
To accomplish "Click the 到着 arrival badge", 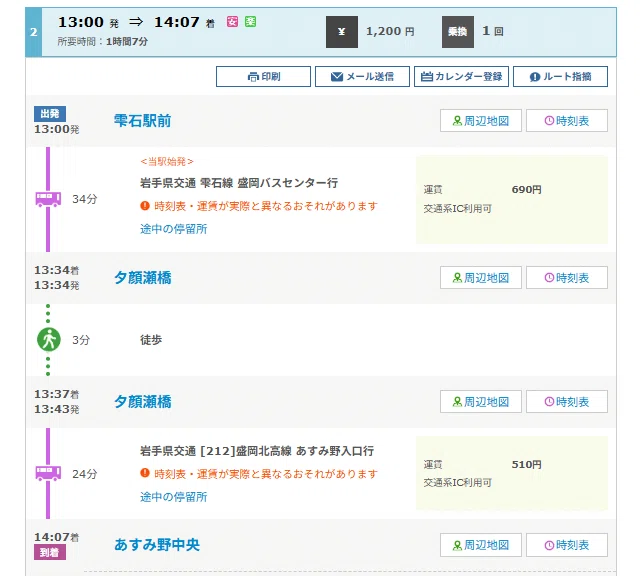I will [50, 553].
